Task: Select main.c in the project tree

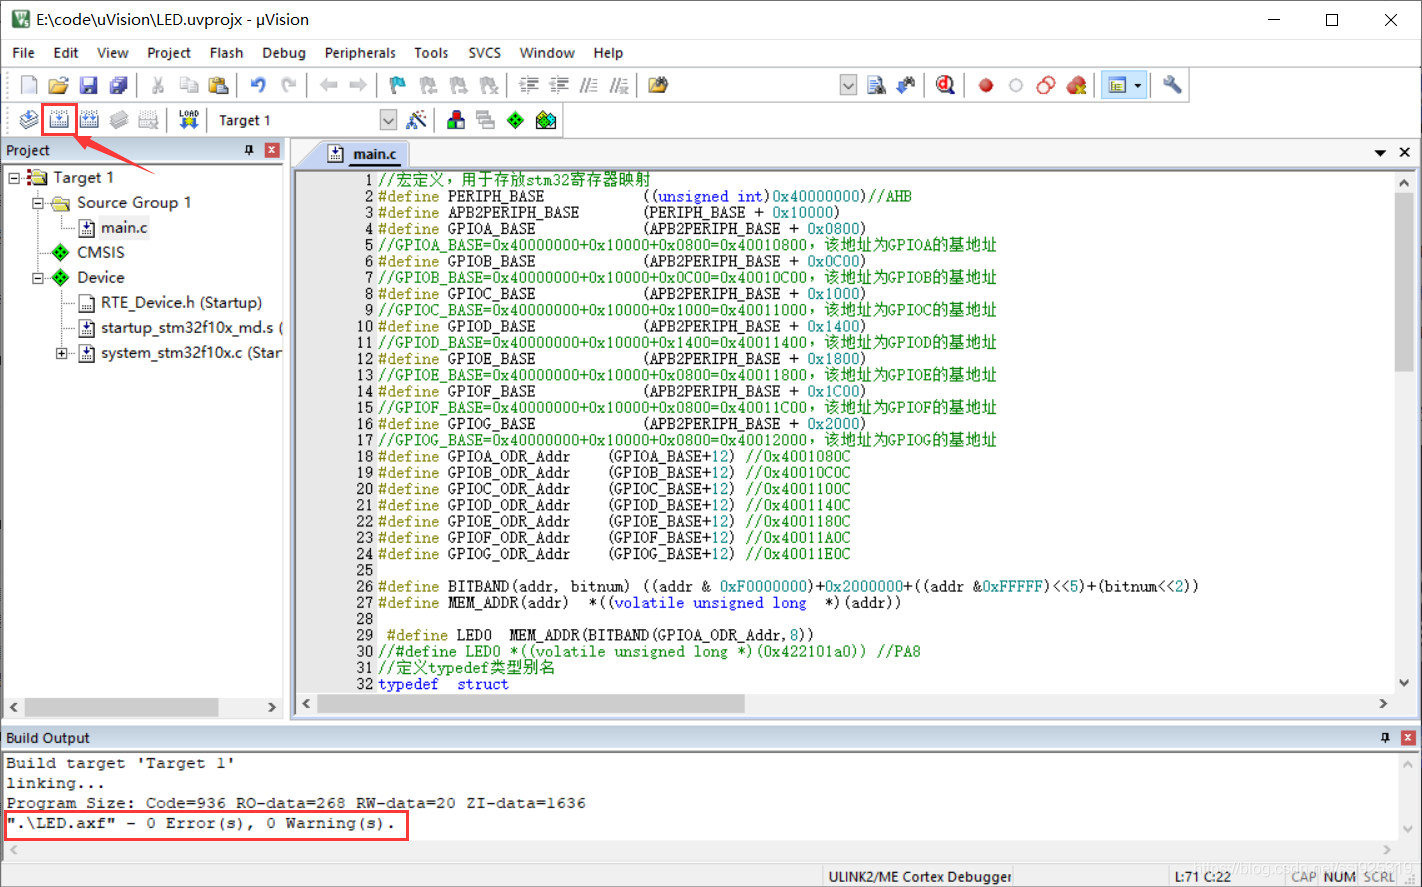Action: (124, 228)
